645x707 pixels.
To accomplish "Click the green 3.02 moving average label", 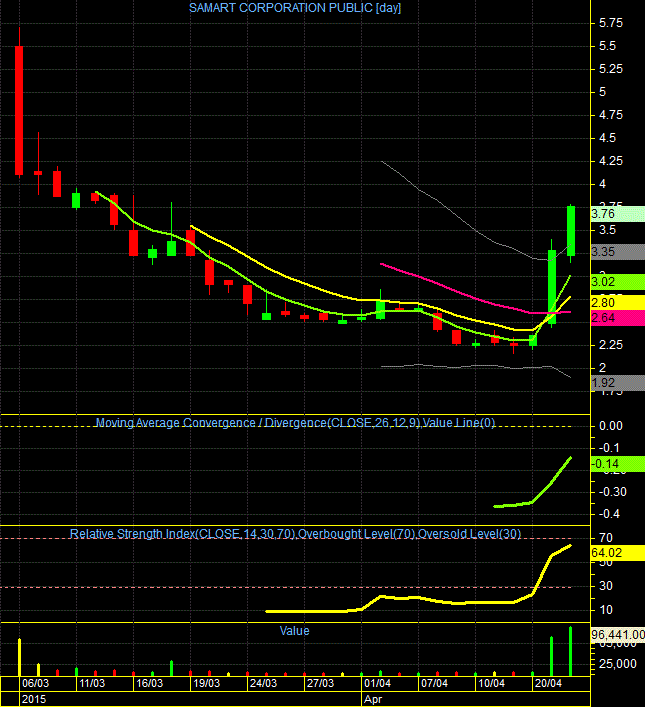I will click(x=617, y=282).
